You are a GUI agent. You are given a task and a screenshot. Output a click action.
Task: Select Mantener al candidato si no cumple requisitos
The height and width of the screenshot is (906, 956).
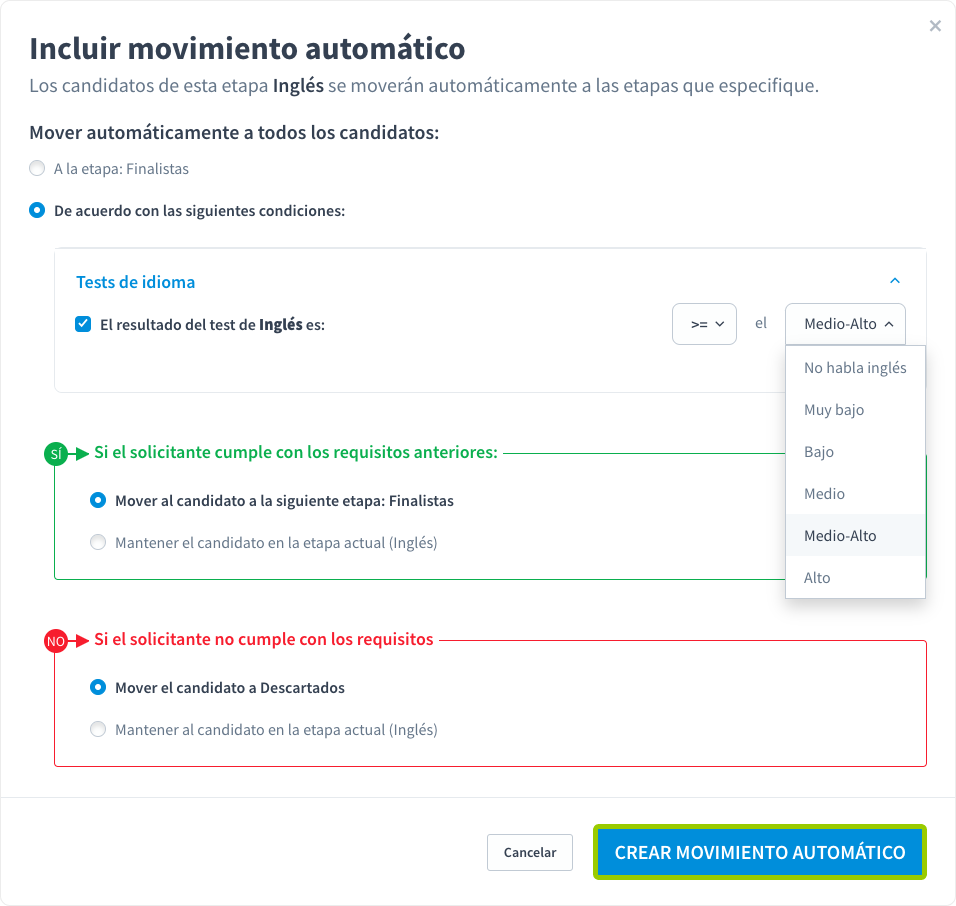coord(98,729)
